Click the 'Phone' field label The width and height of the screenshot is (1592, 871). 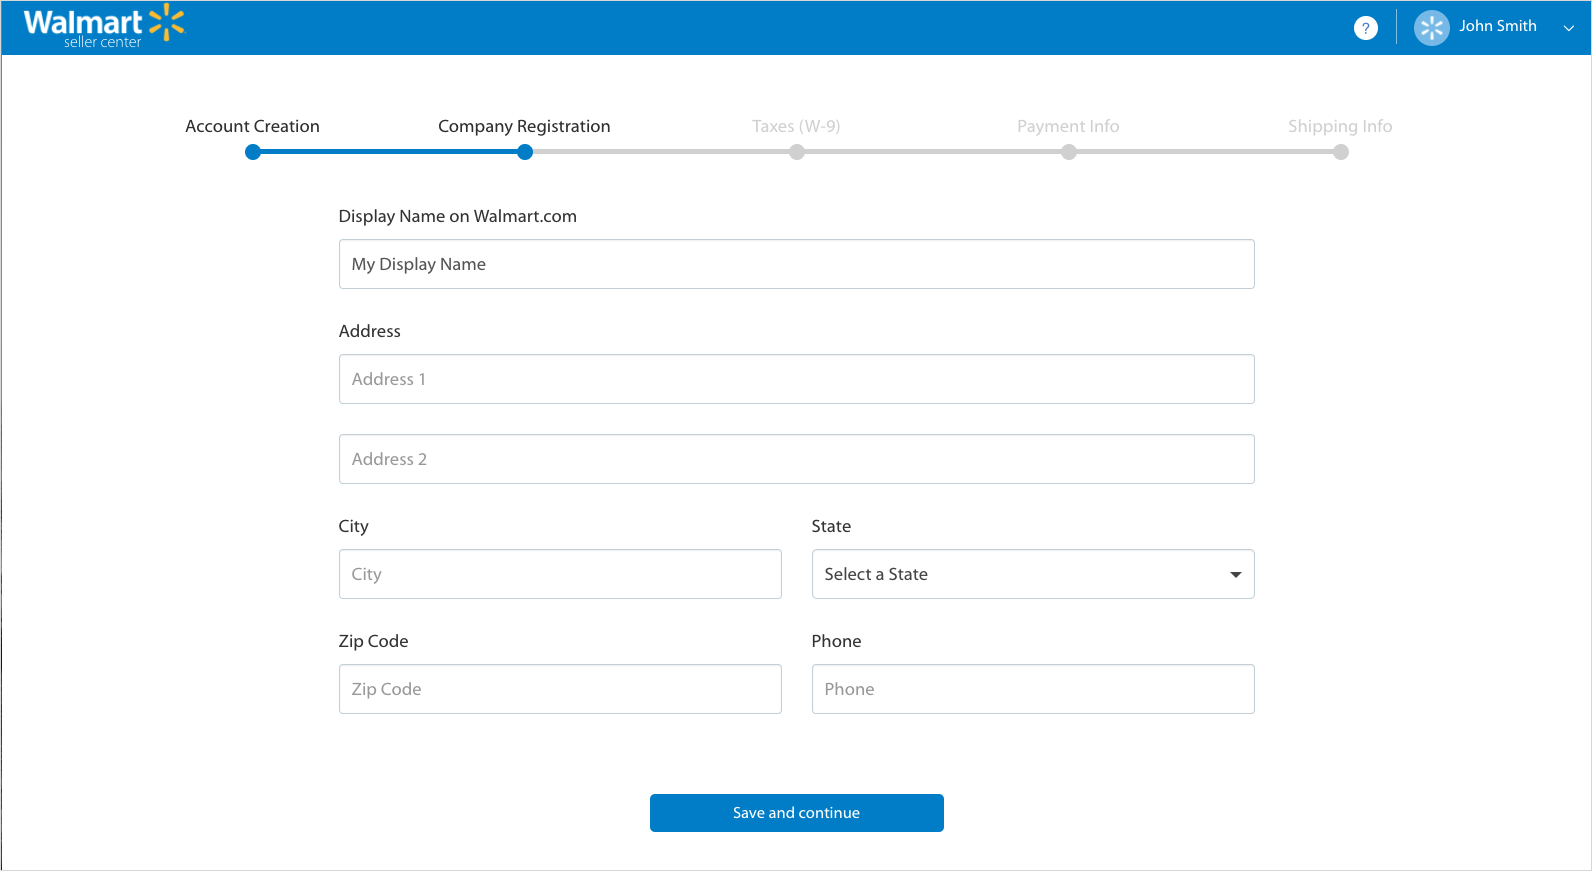[836, 641]
